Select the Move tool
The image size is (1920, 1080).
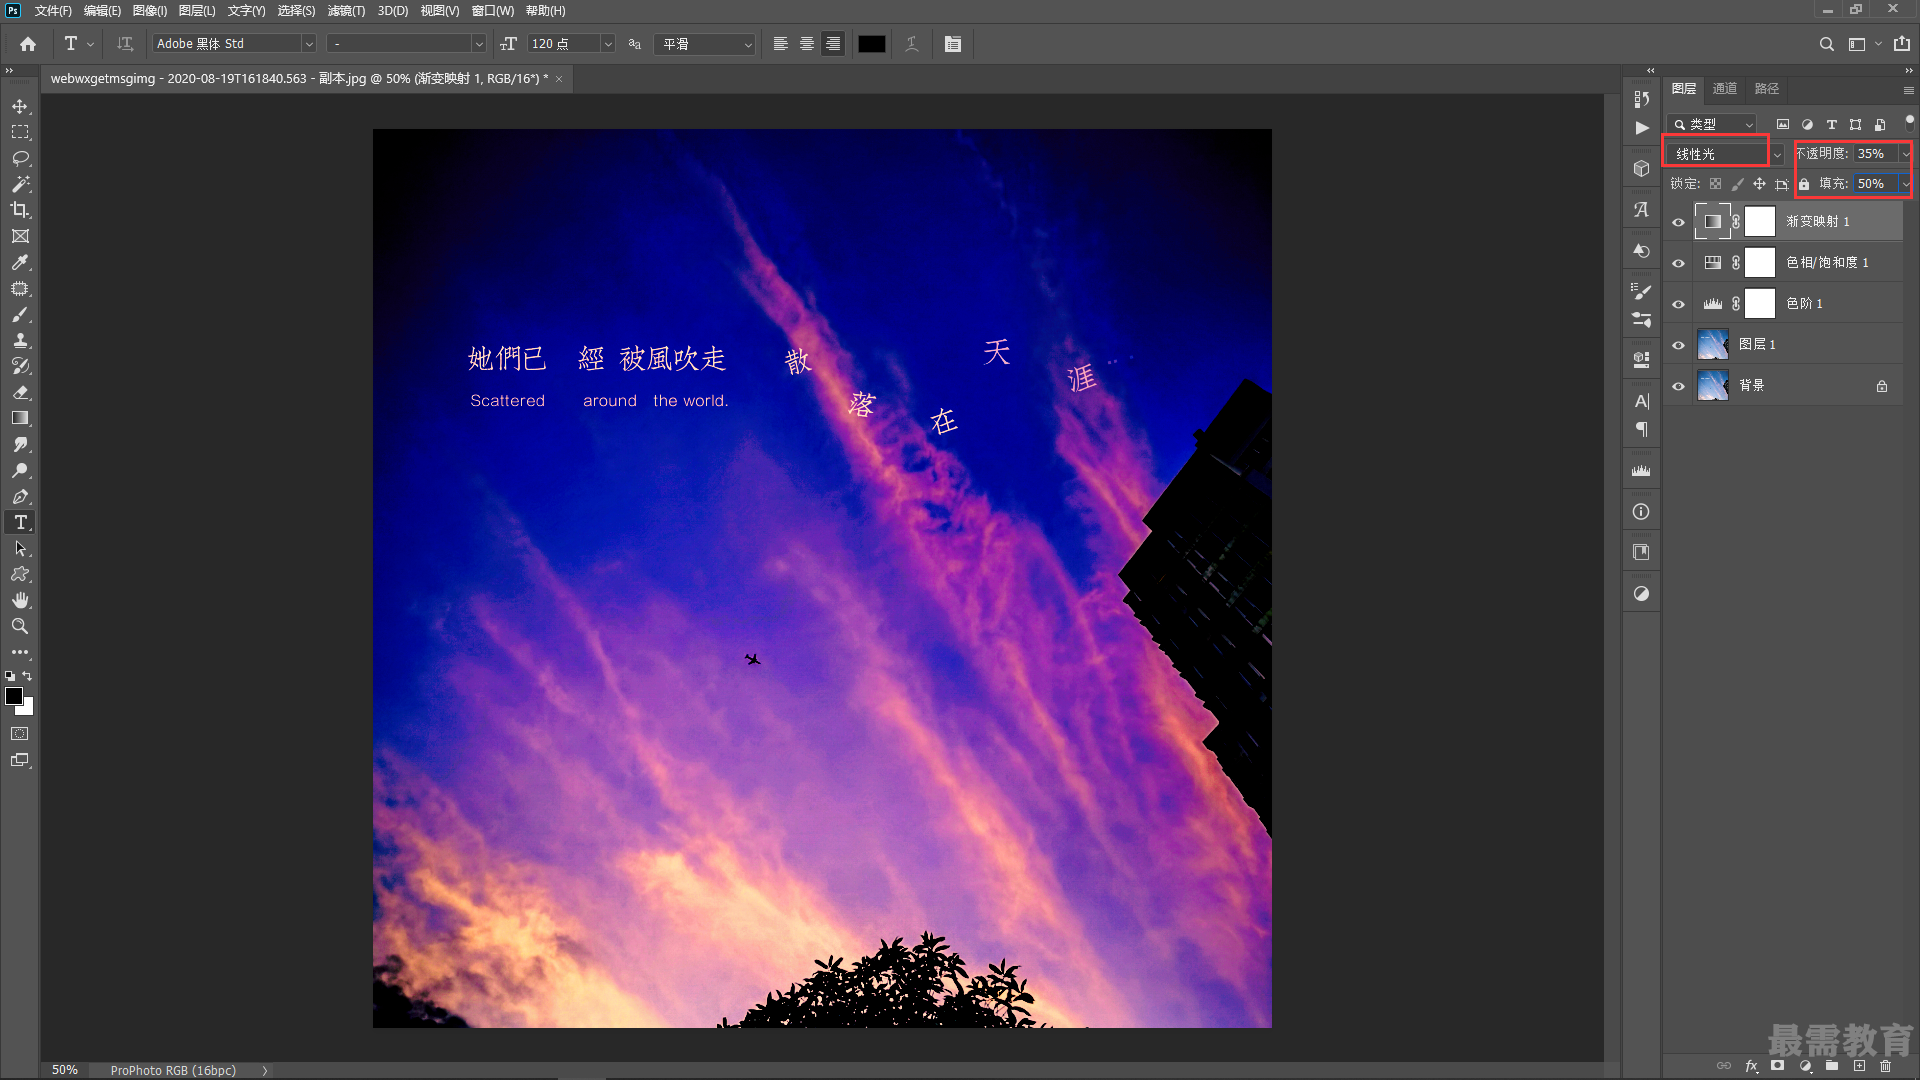click(x=20, y=106)
